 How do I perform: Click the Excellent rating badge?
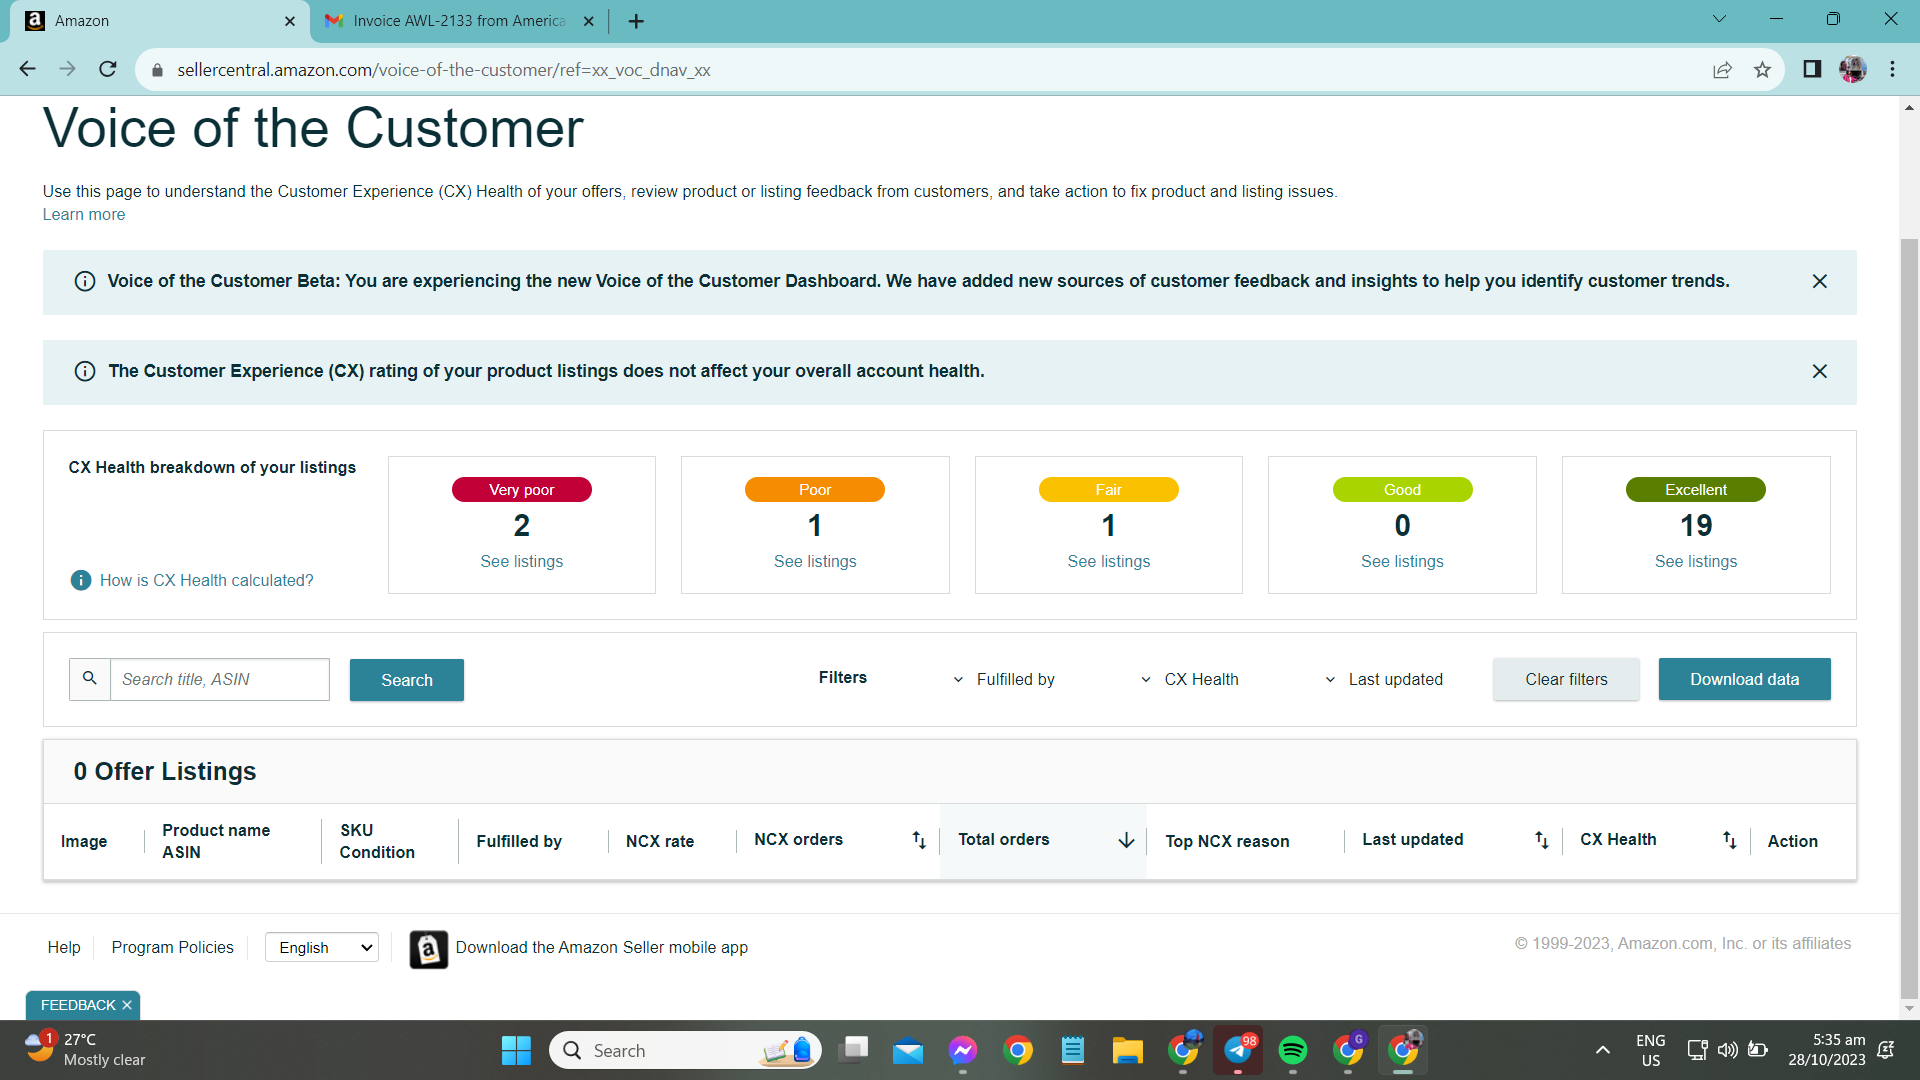(x=1696, y=490)
